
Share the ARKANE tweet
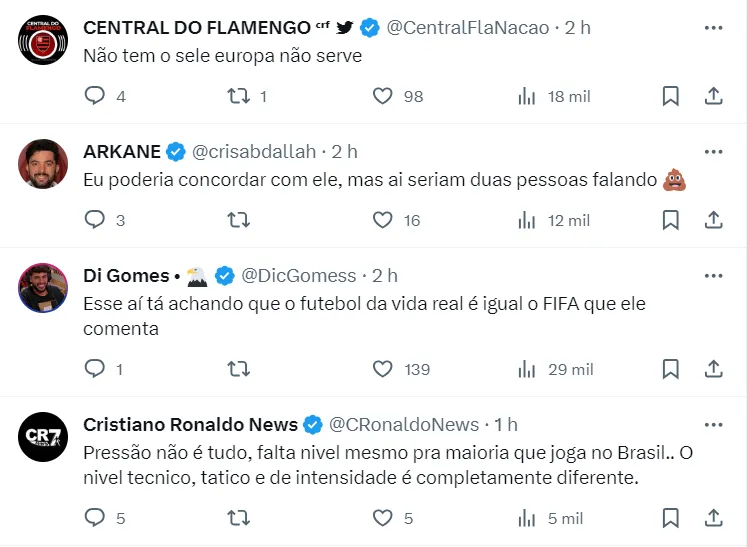coord(714,220)
